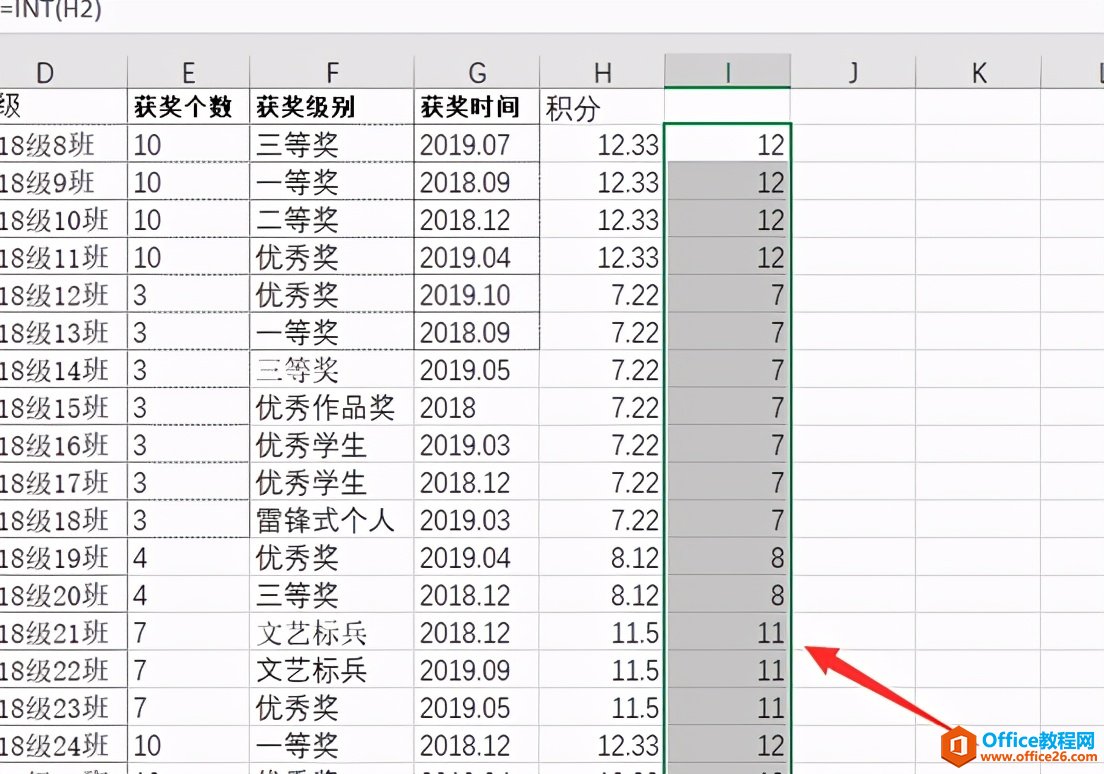Click 一等奖 in the 18级9班 row
Image resolution: width=1104 pixels, height=774 pixels.
pos(332,182)
